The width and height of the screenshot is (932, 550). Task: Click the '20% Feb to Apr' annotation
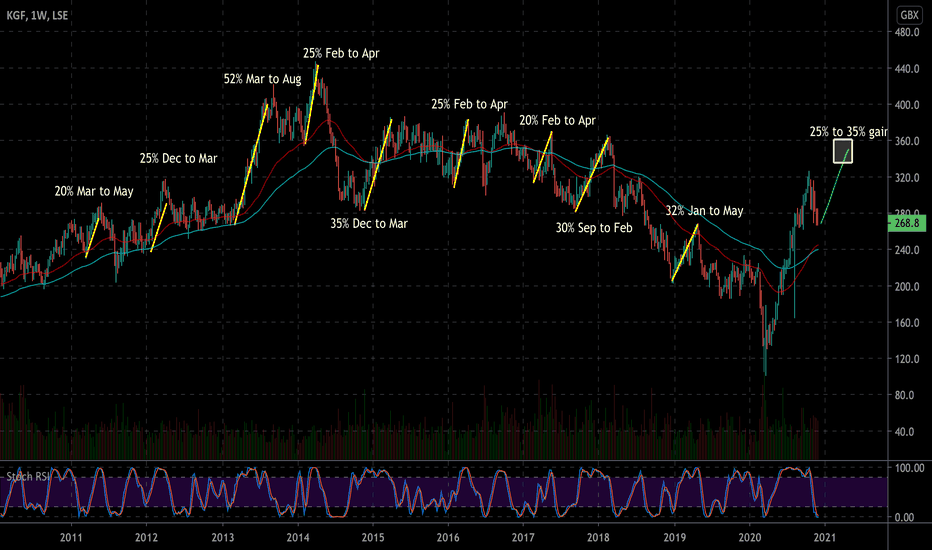[x=558, y=121]
